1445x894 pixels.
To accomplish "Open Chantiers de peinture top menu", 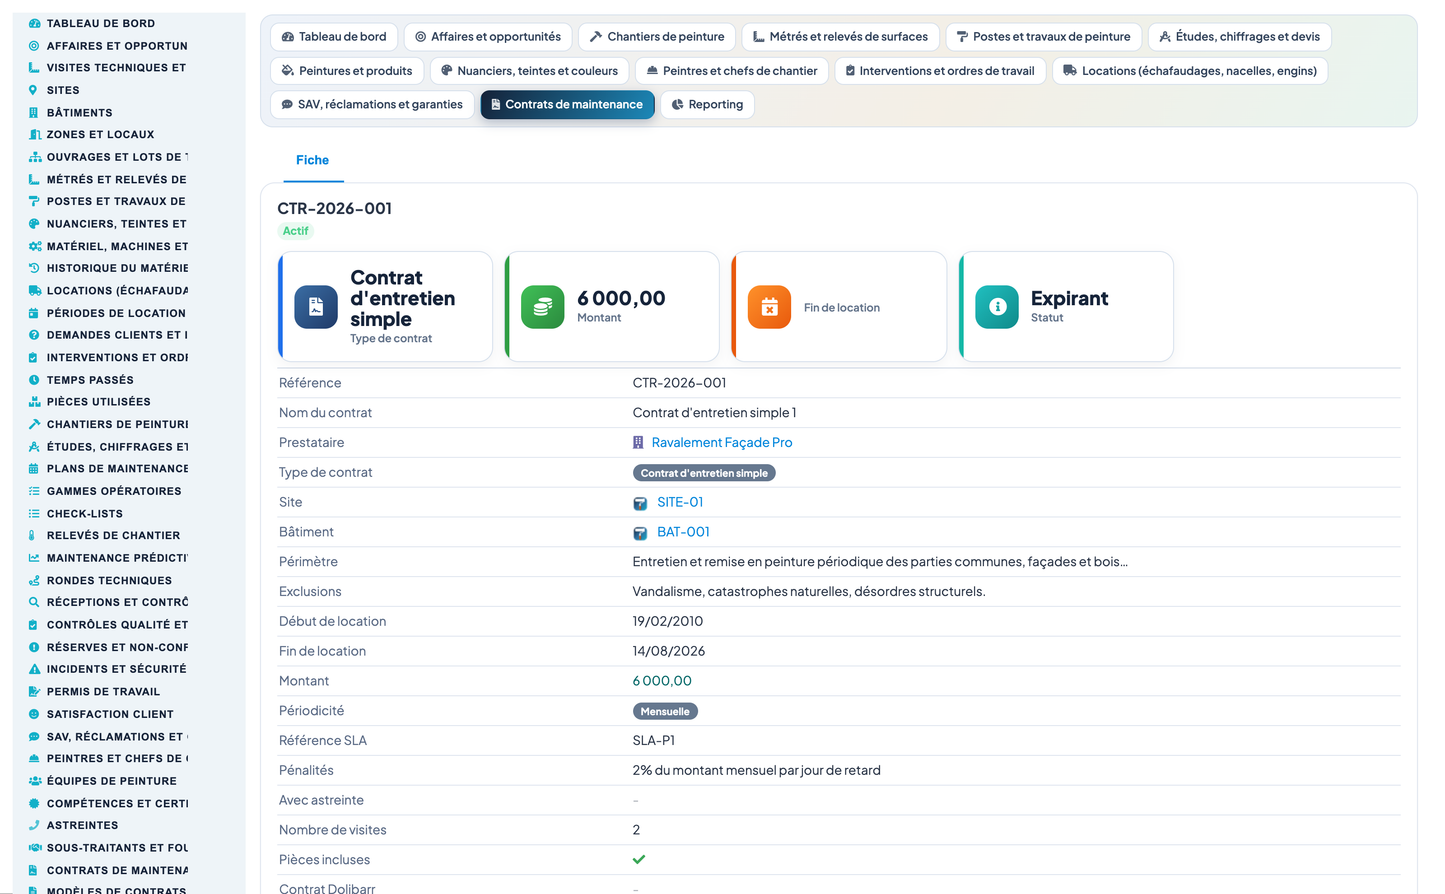I will pyautogui.click(x=657, y=37).
